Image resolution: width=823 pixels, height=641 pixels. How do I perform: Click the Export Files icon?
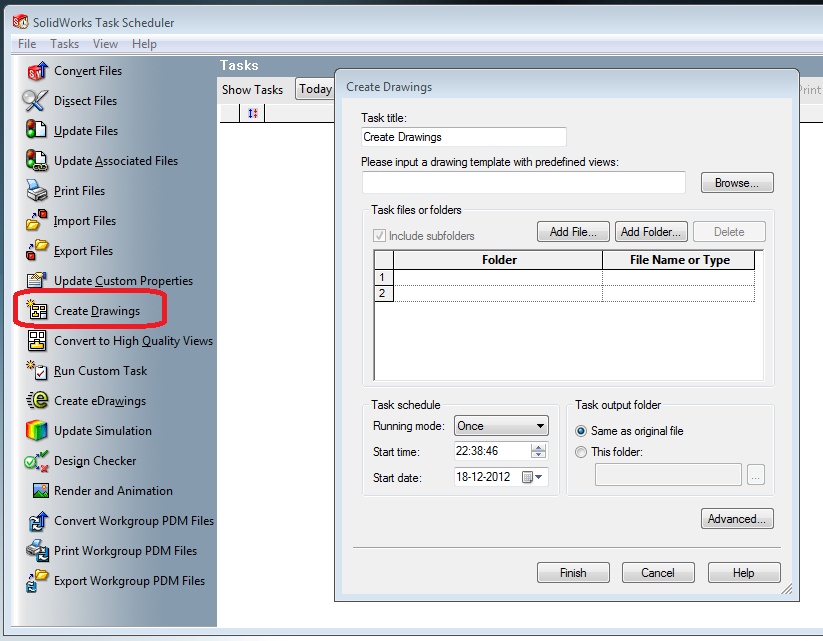(x=36, y=250)
